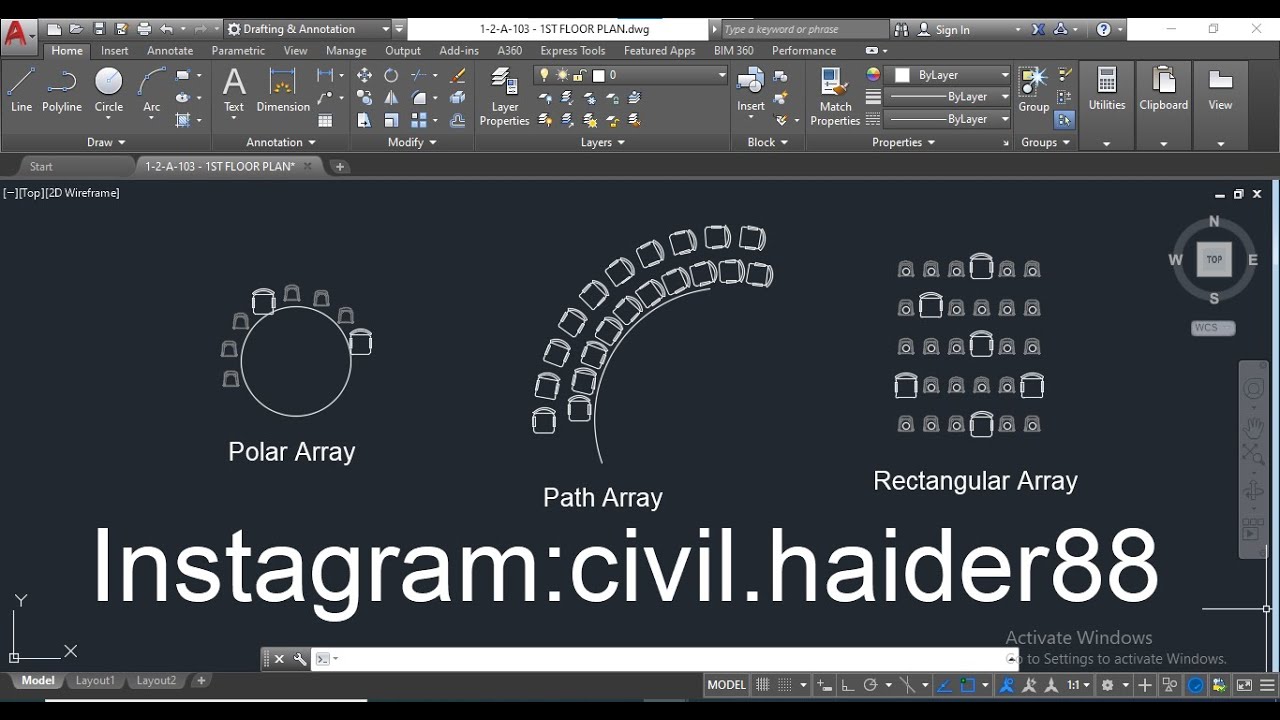
Task: Expand the Annotation panel
Action: click(x=281, y=142)
